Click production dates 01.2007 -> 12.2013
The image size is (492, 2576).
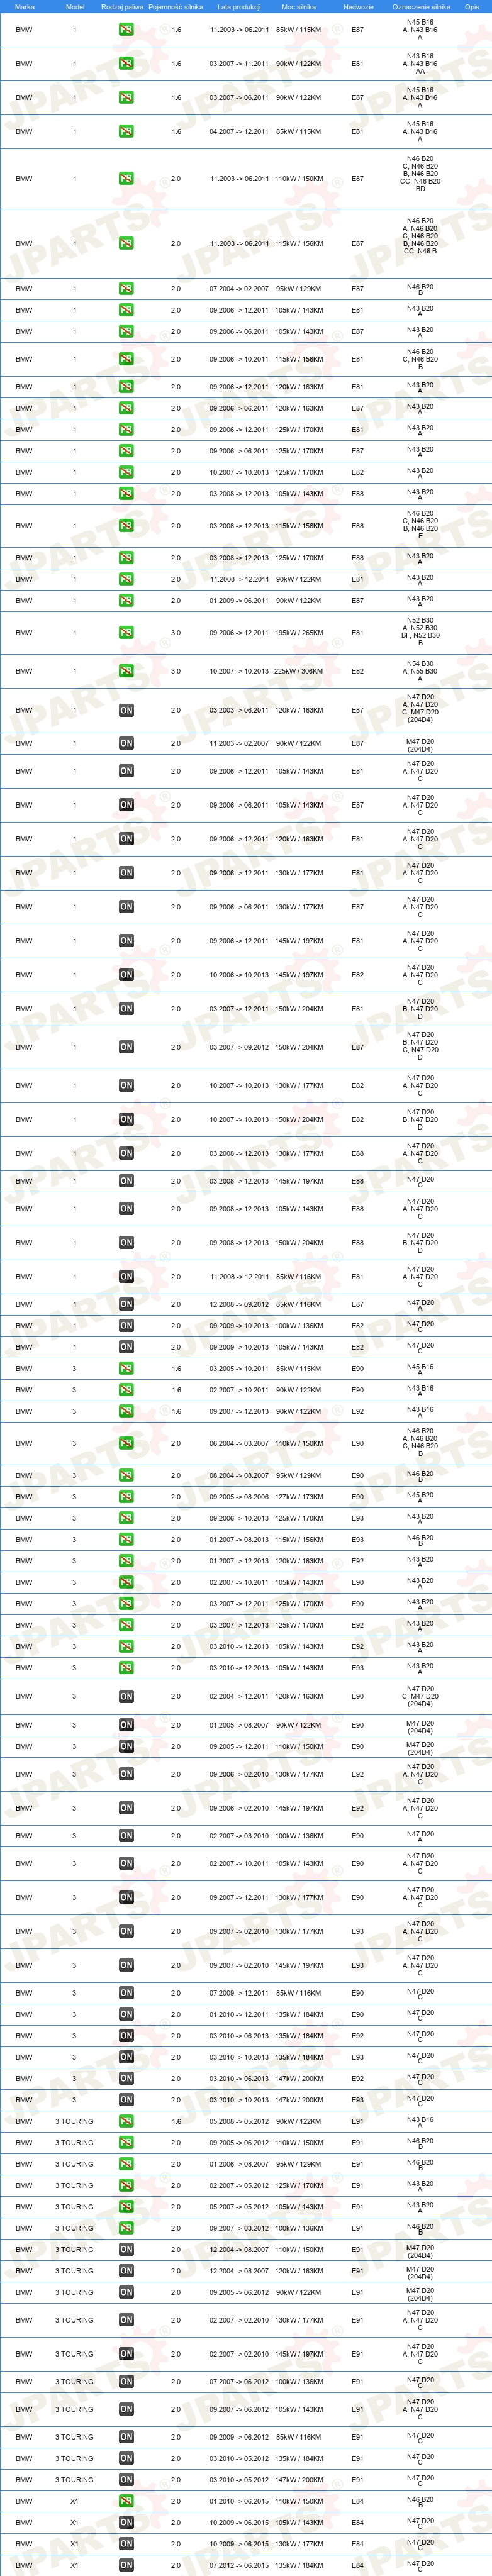[239, 1561]
